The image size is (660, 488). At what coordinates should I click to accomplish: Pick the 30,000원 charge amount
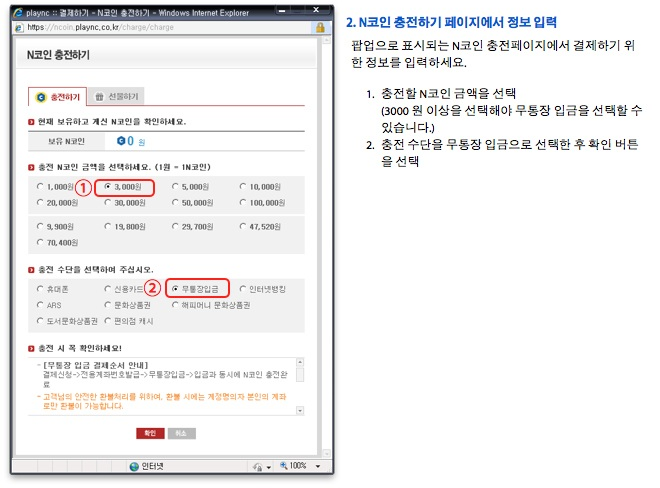coord(108,203)
